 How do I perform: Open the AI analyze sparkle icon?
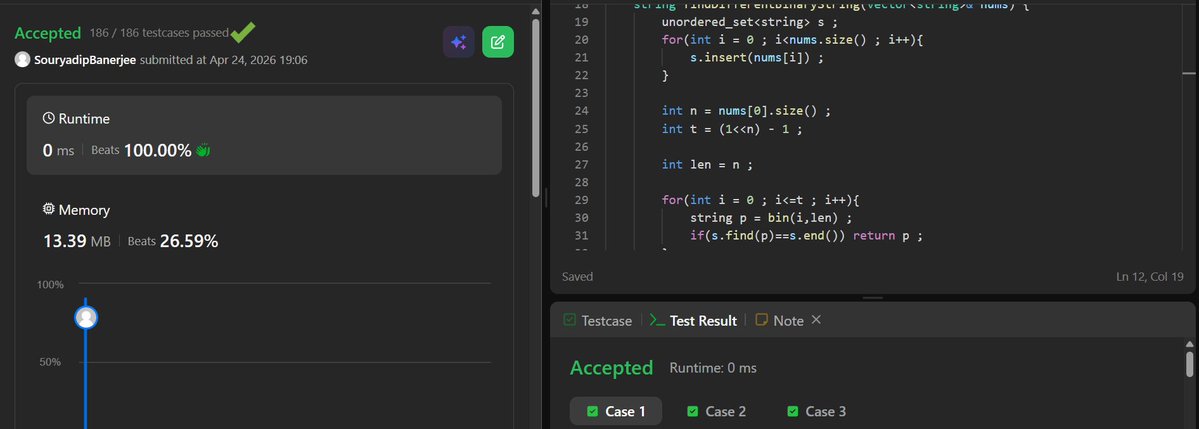(x=459, y=42)
